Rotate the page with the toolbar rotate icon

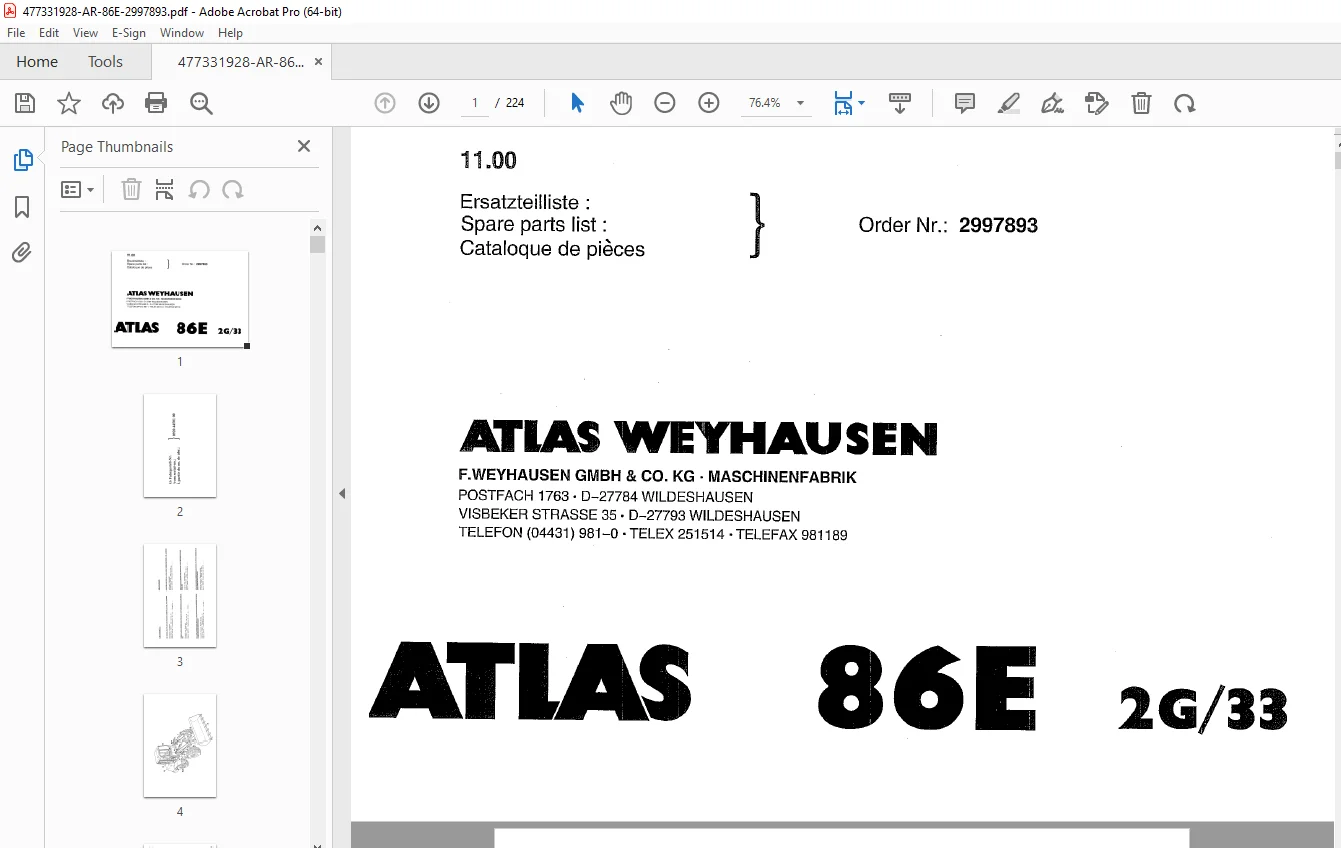[1185, 103]
